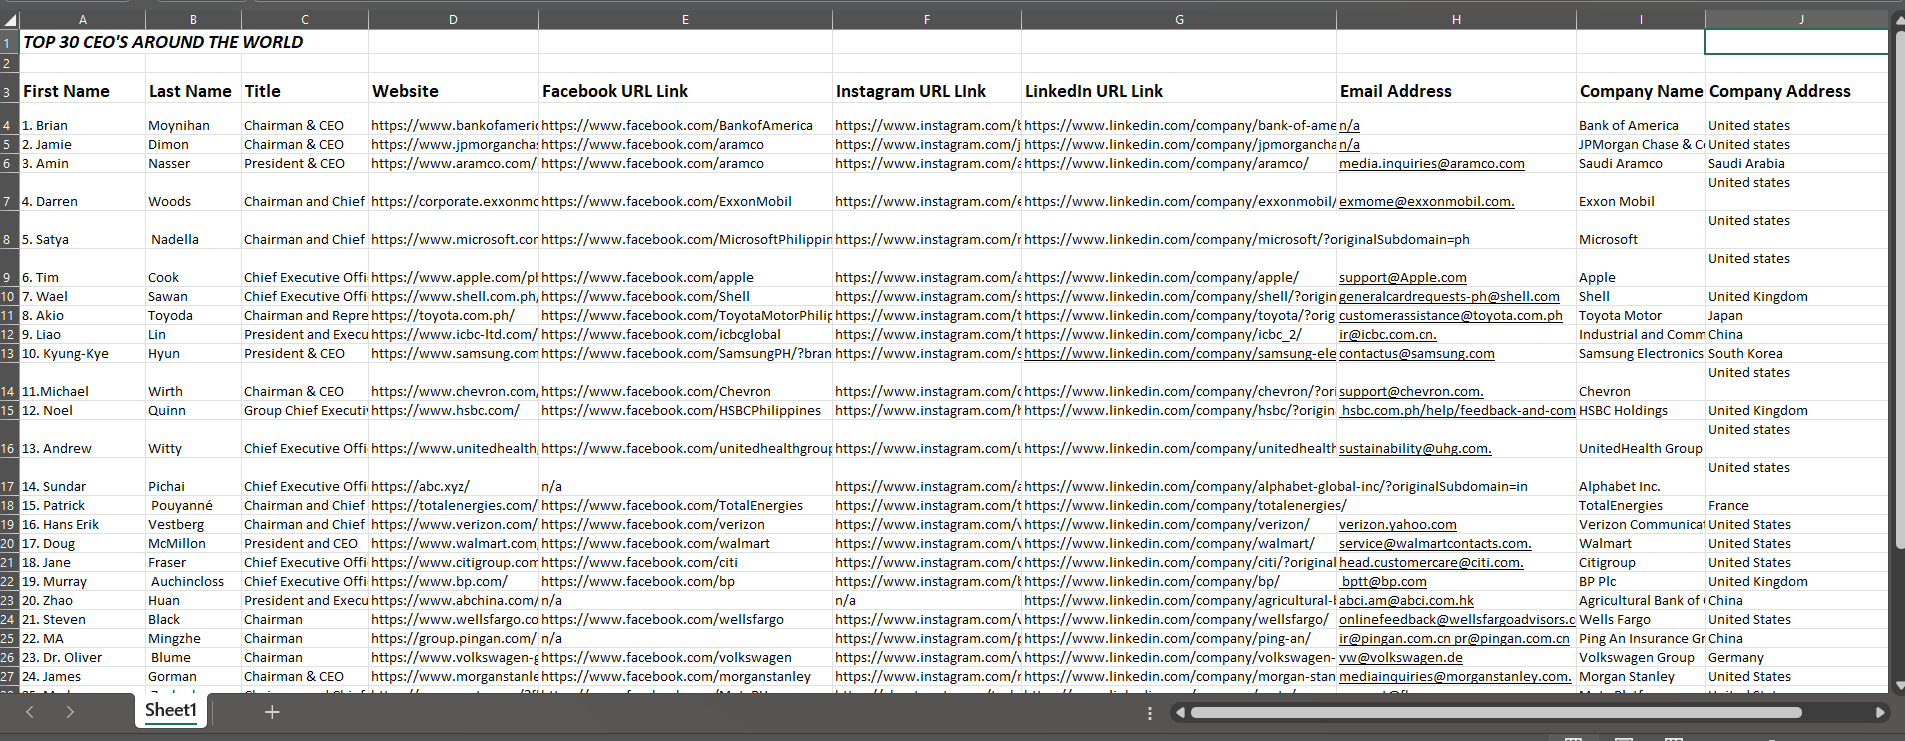Go to the next sheet arrow
The width and height of the screenshot is (1905, 741).
click(70, 712)
